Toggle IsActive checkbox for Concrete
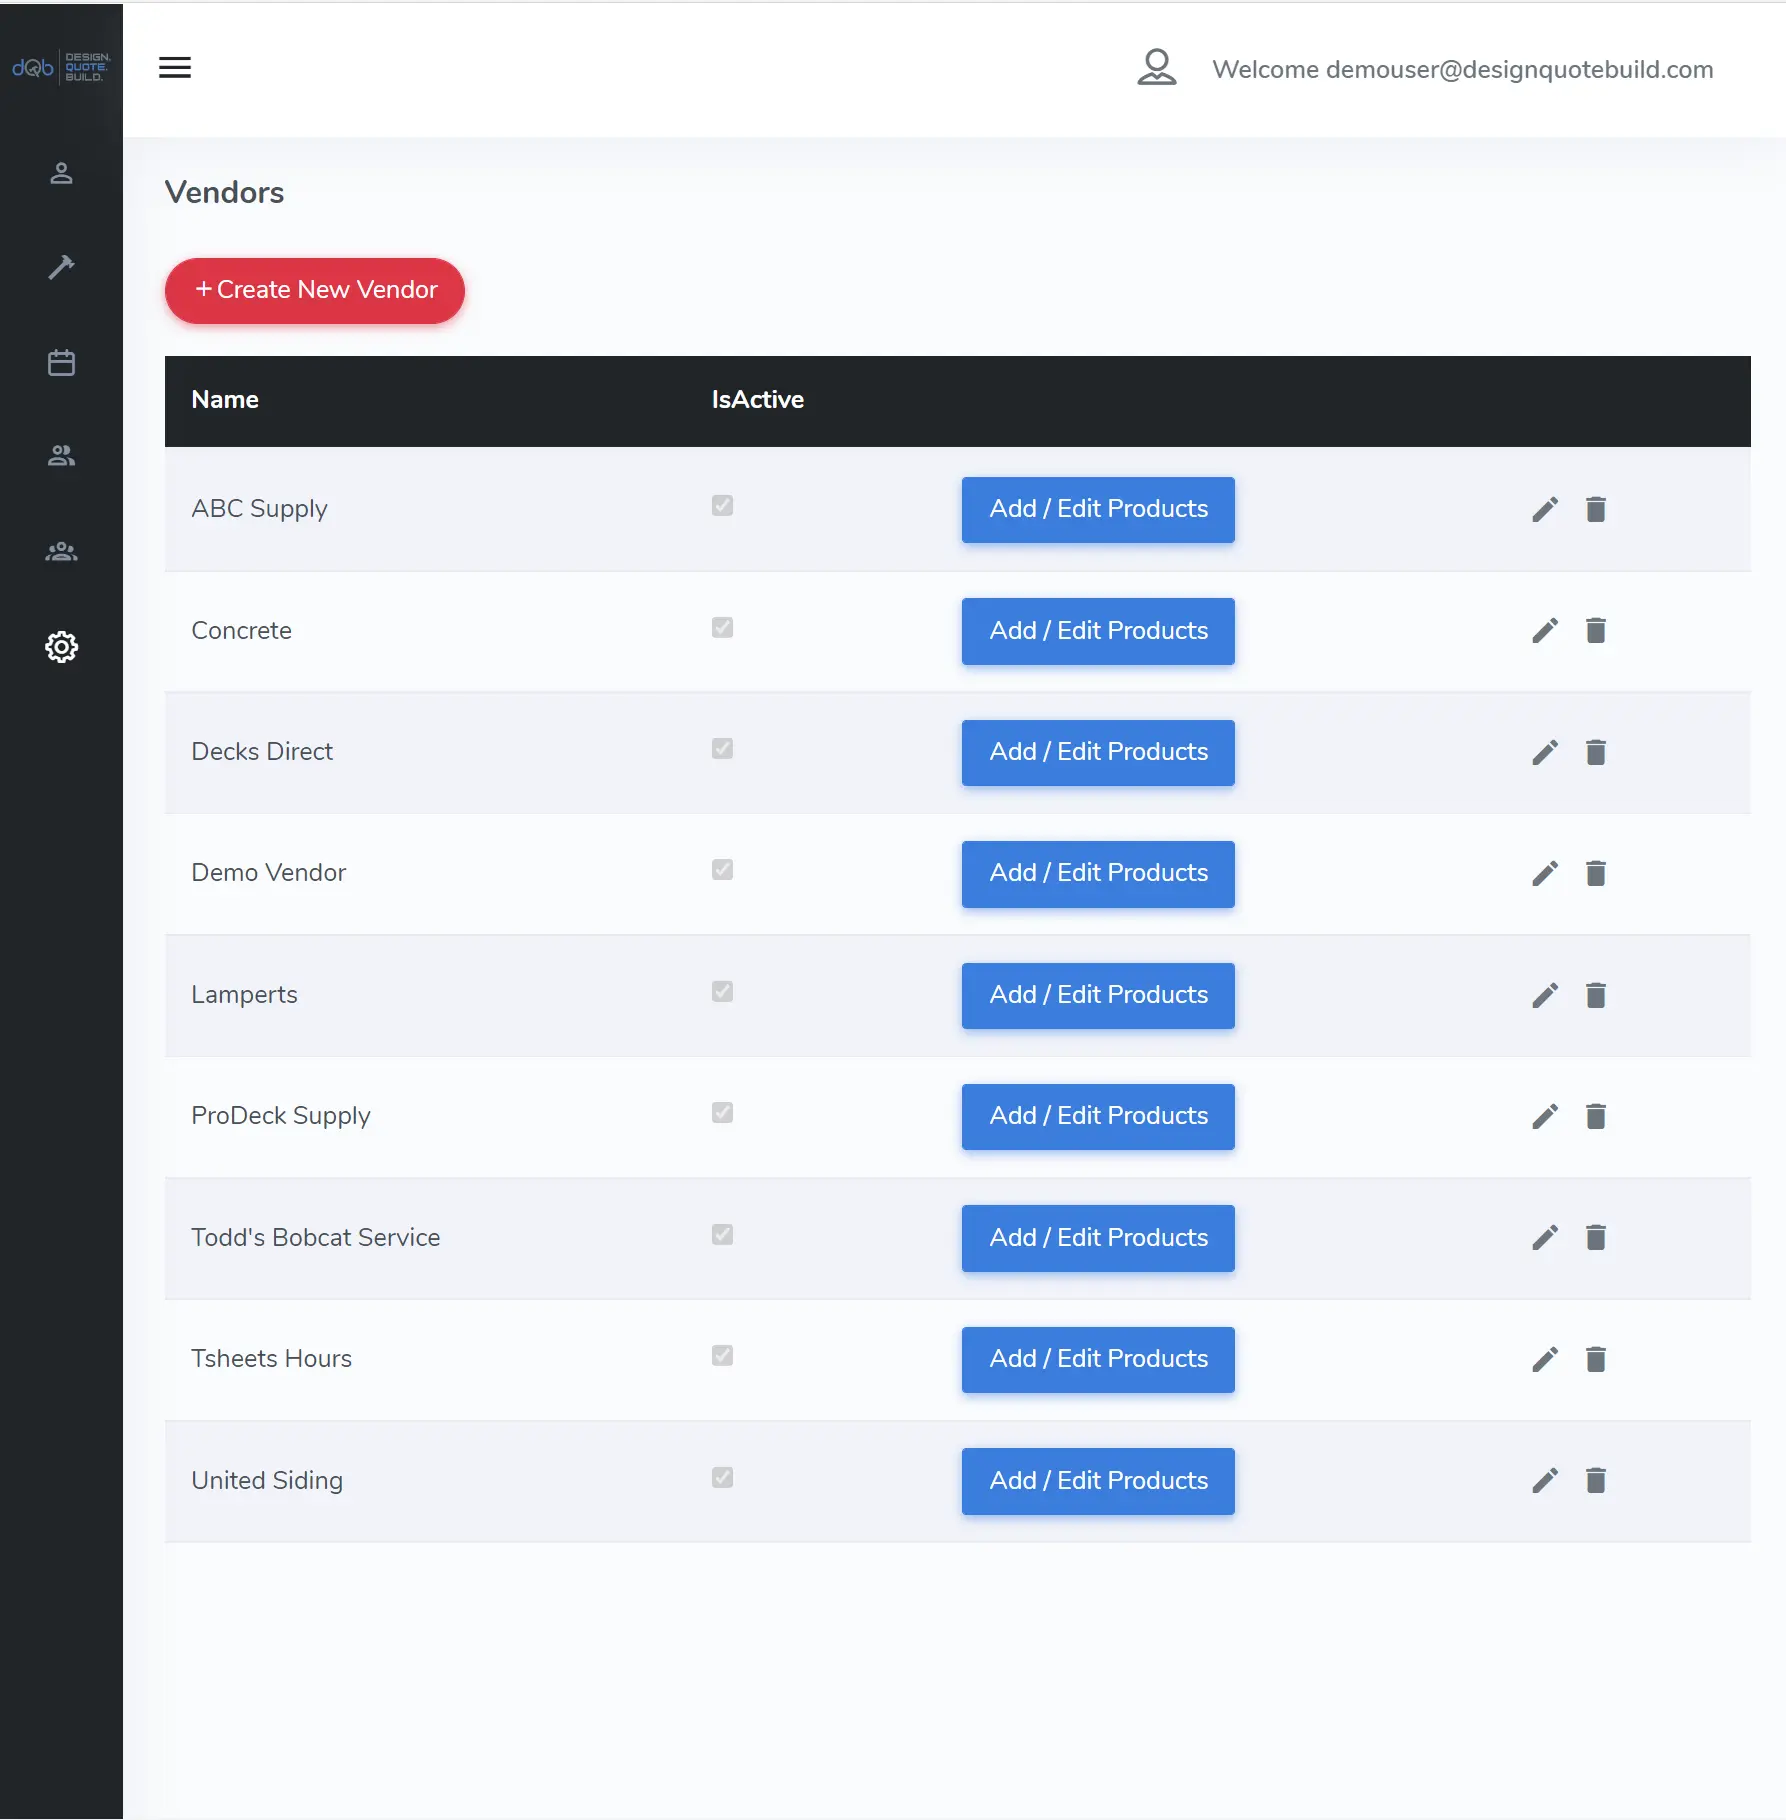 (722, 627)
